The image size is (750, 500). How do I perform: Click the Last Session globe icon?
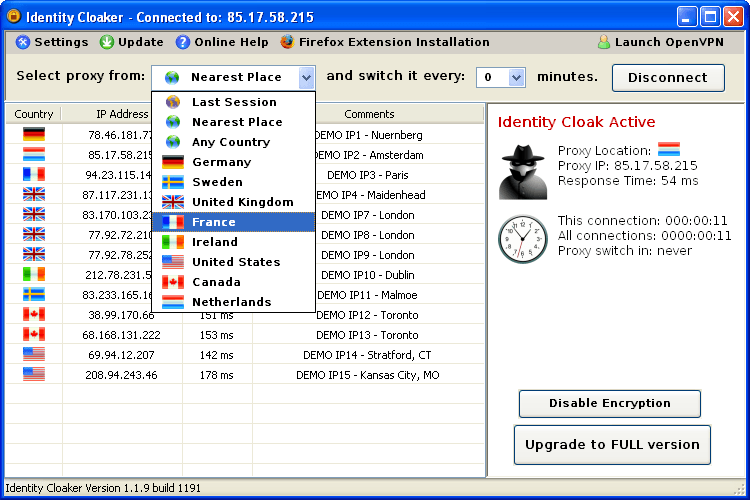[x=173, y=102]
